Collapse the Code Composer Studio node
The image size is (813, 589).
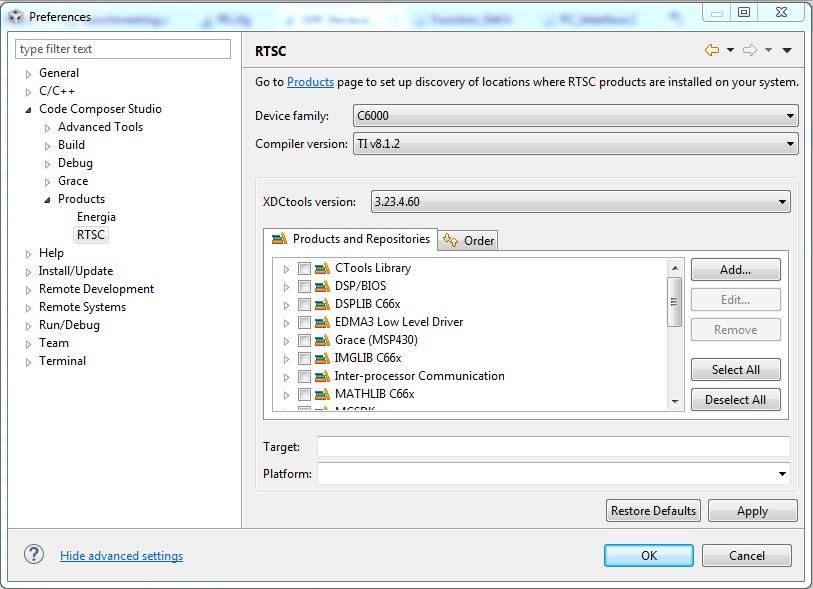point(28,109)
